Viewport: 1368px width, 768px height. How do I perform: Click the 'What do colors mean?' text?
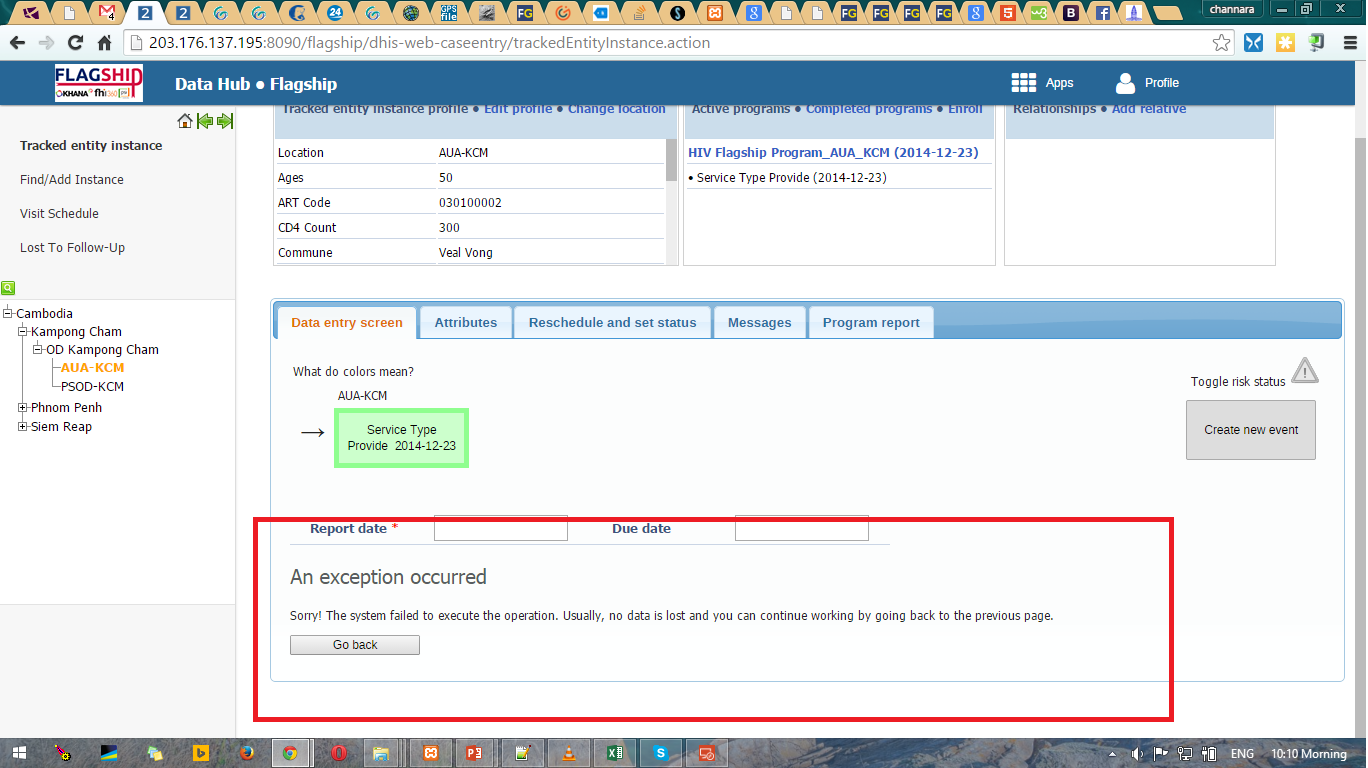click(353, 372)
